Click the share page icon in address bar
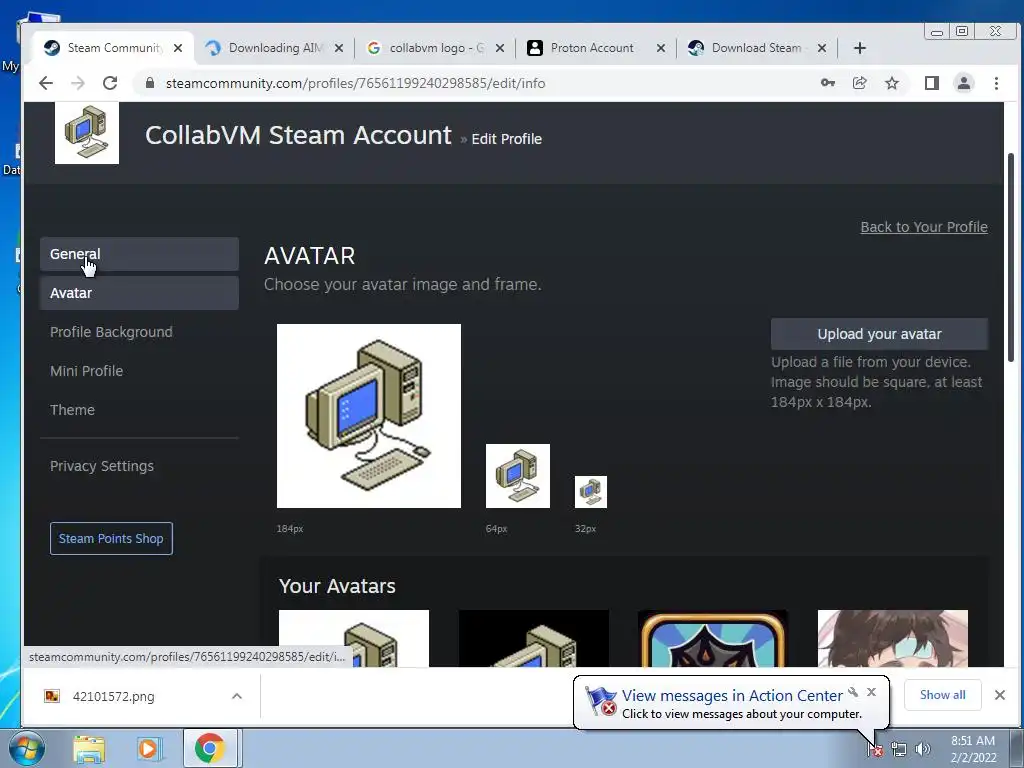Viewport: 1024px width, 768px height. click(859, 83)
